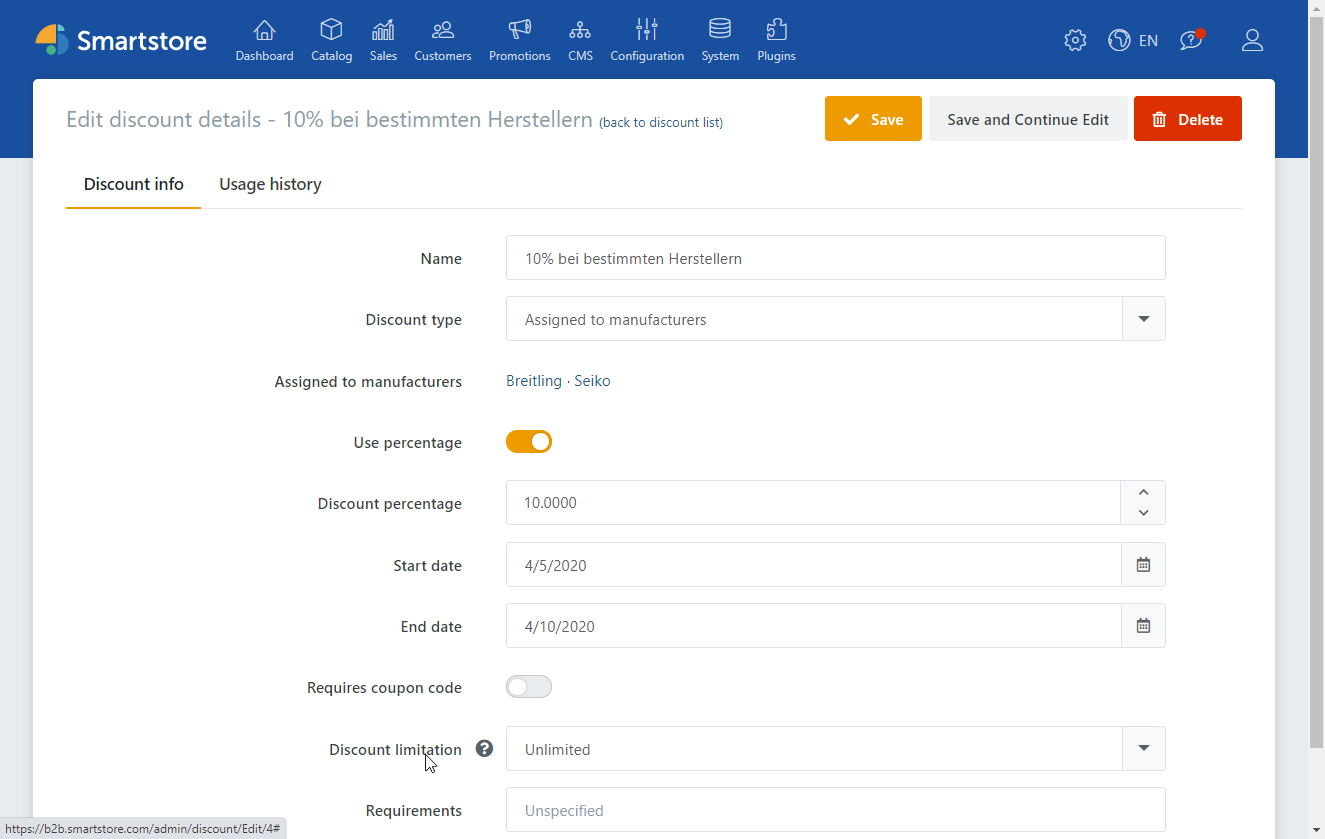Expand the Discount type dropdown
The image size is (1325, 839).
pos(1144,319)
